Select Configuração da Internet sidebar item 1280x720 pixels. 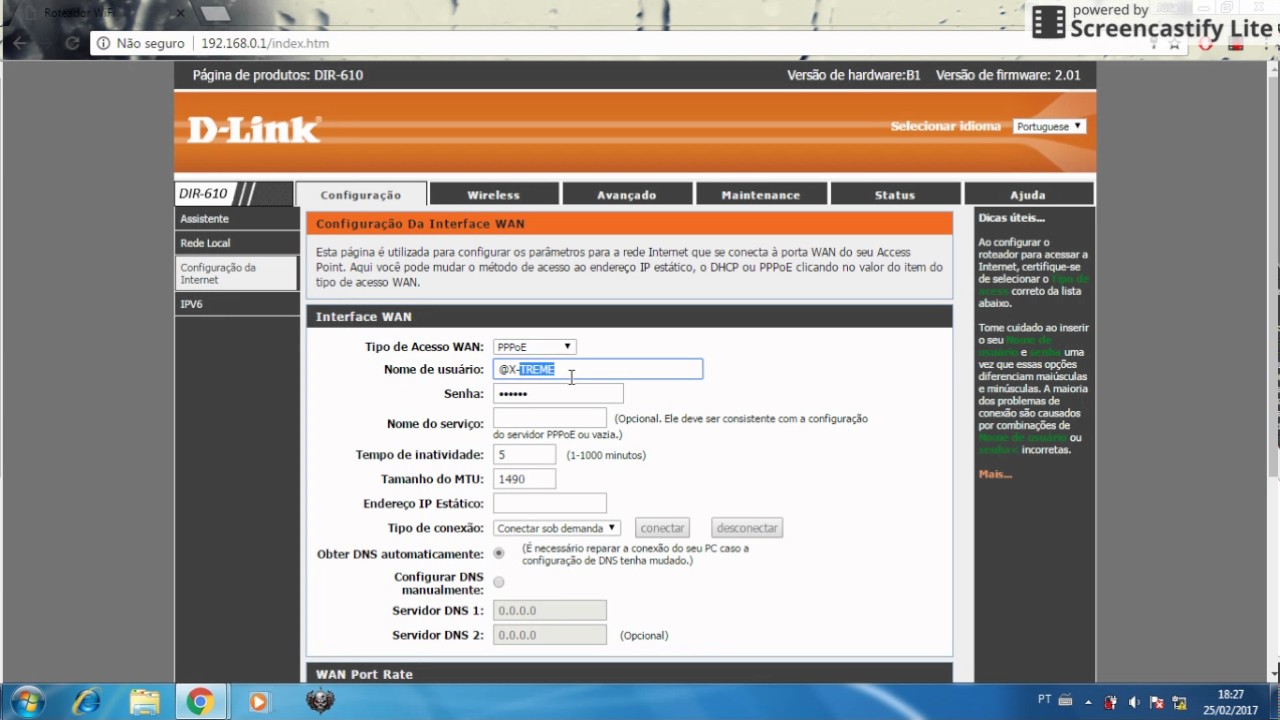point(236,273)
